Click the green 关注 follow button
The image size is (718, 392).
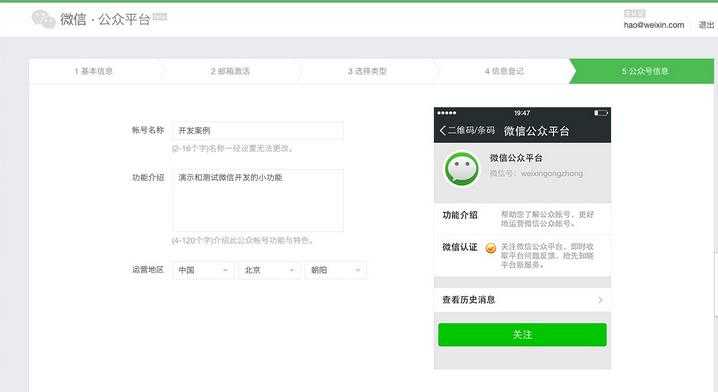coord(522,335)
